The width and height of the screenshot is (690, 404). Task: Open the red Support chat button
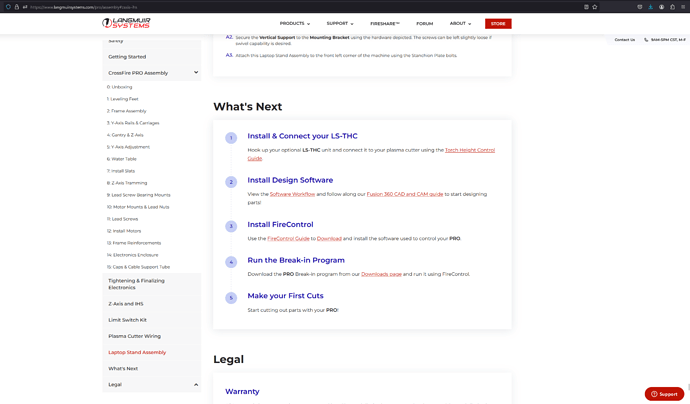point(664,394)
